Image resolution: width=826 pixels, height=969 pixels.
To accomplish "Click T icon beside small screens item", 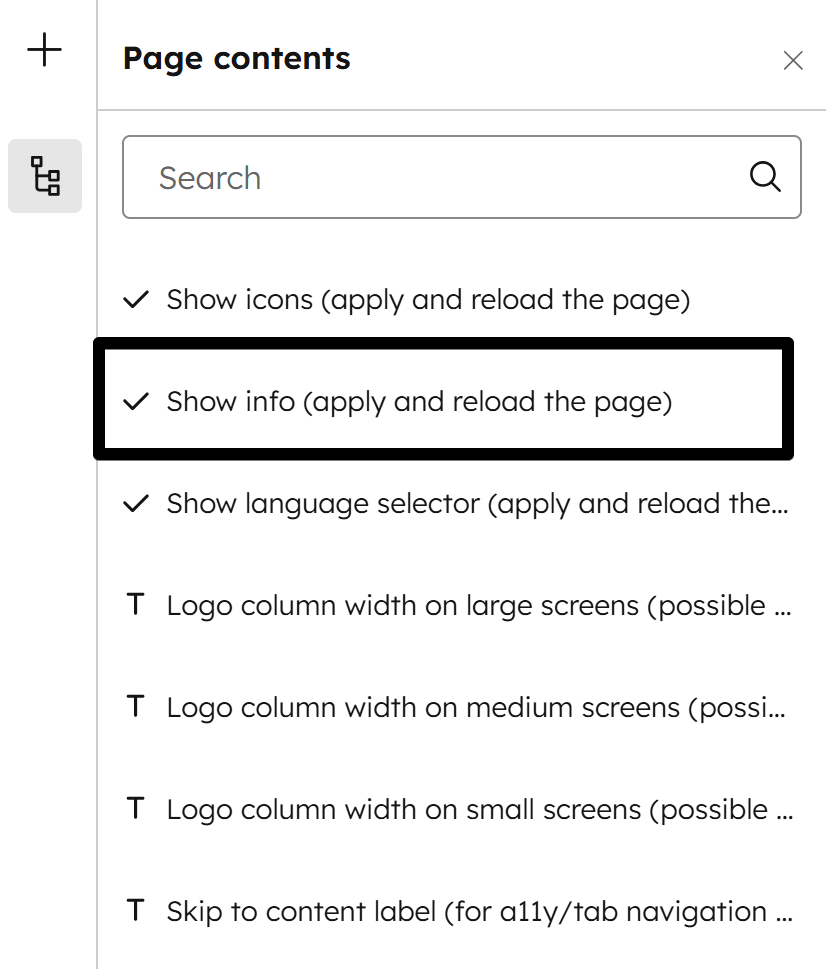I will [135, 808].
